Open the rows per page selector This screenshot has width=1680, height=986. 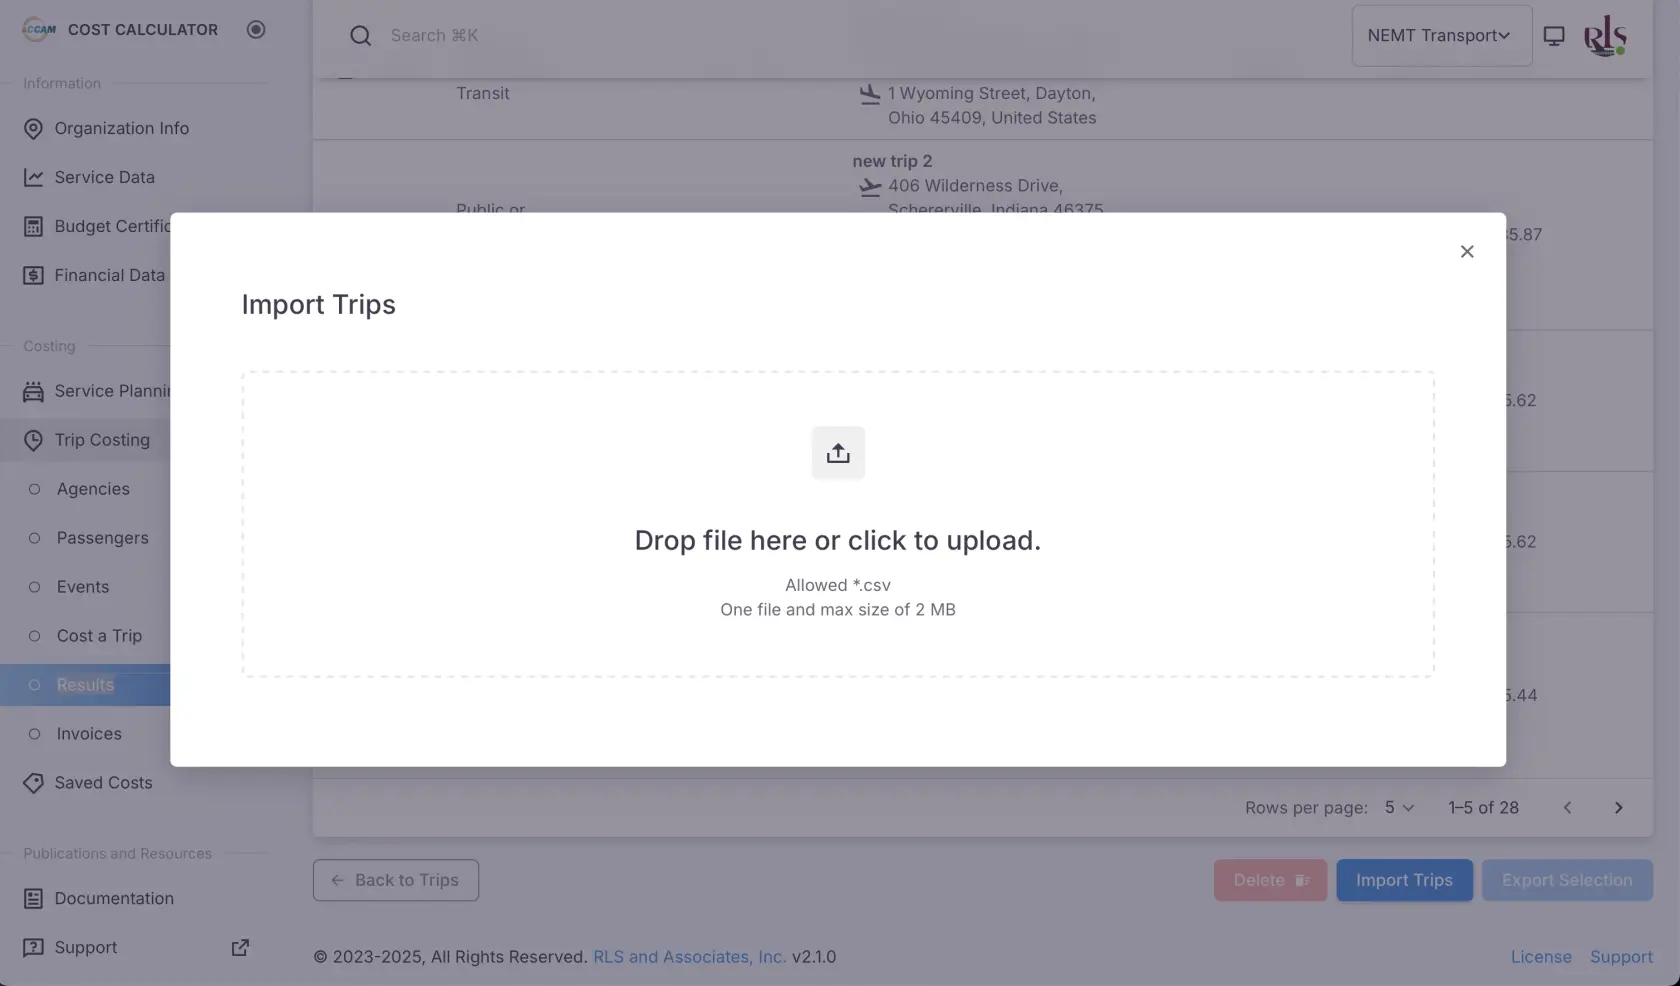tap(1396, 807)
